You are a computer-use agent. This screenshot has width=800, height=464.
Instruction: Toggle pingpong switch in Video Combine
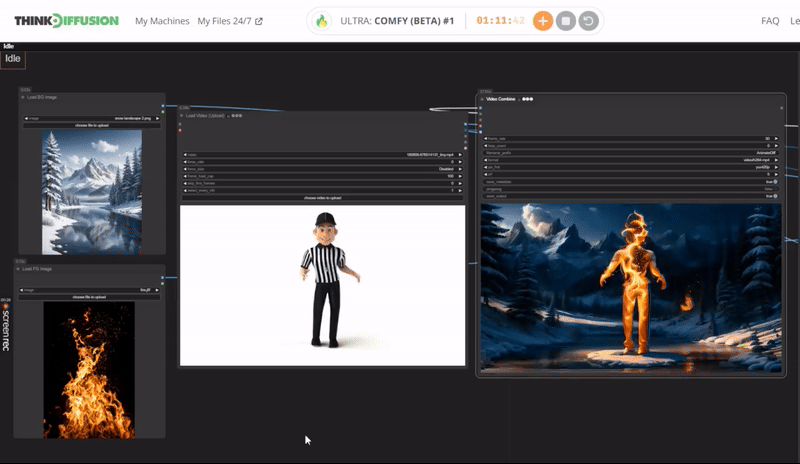pyautogui.click(x=775, y=189)
